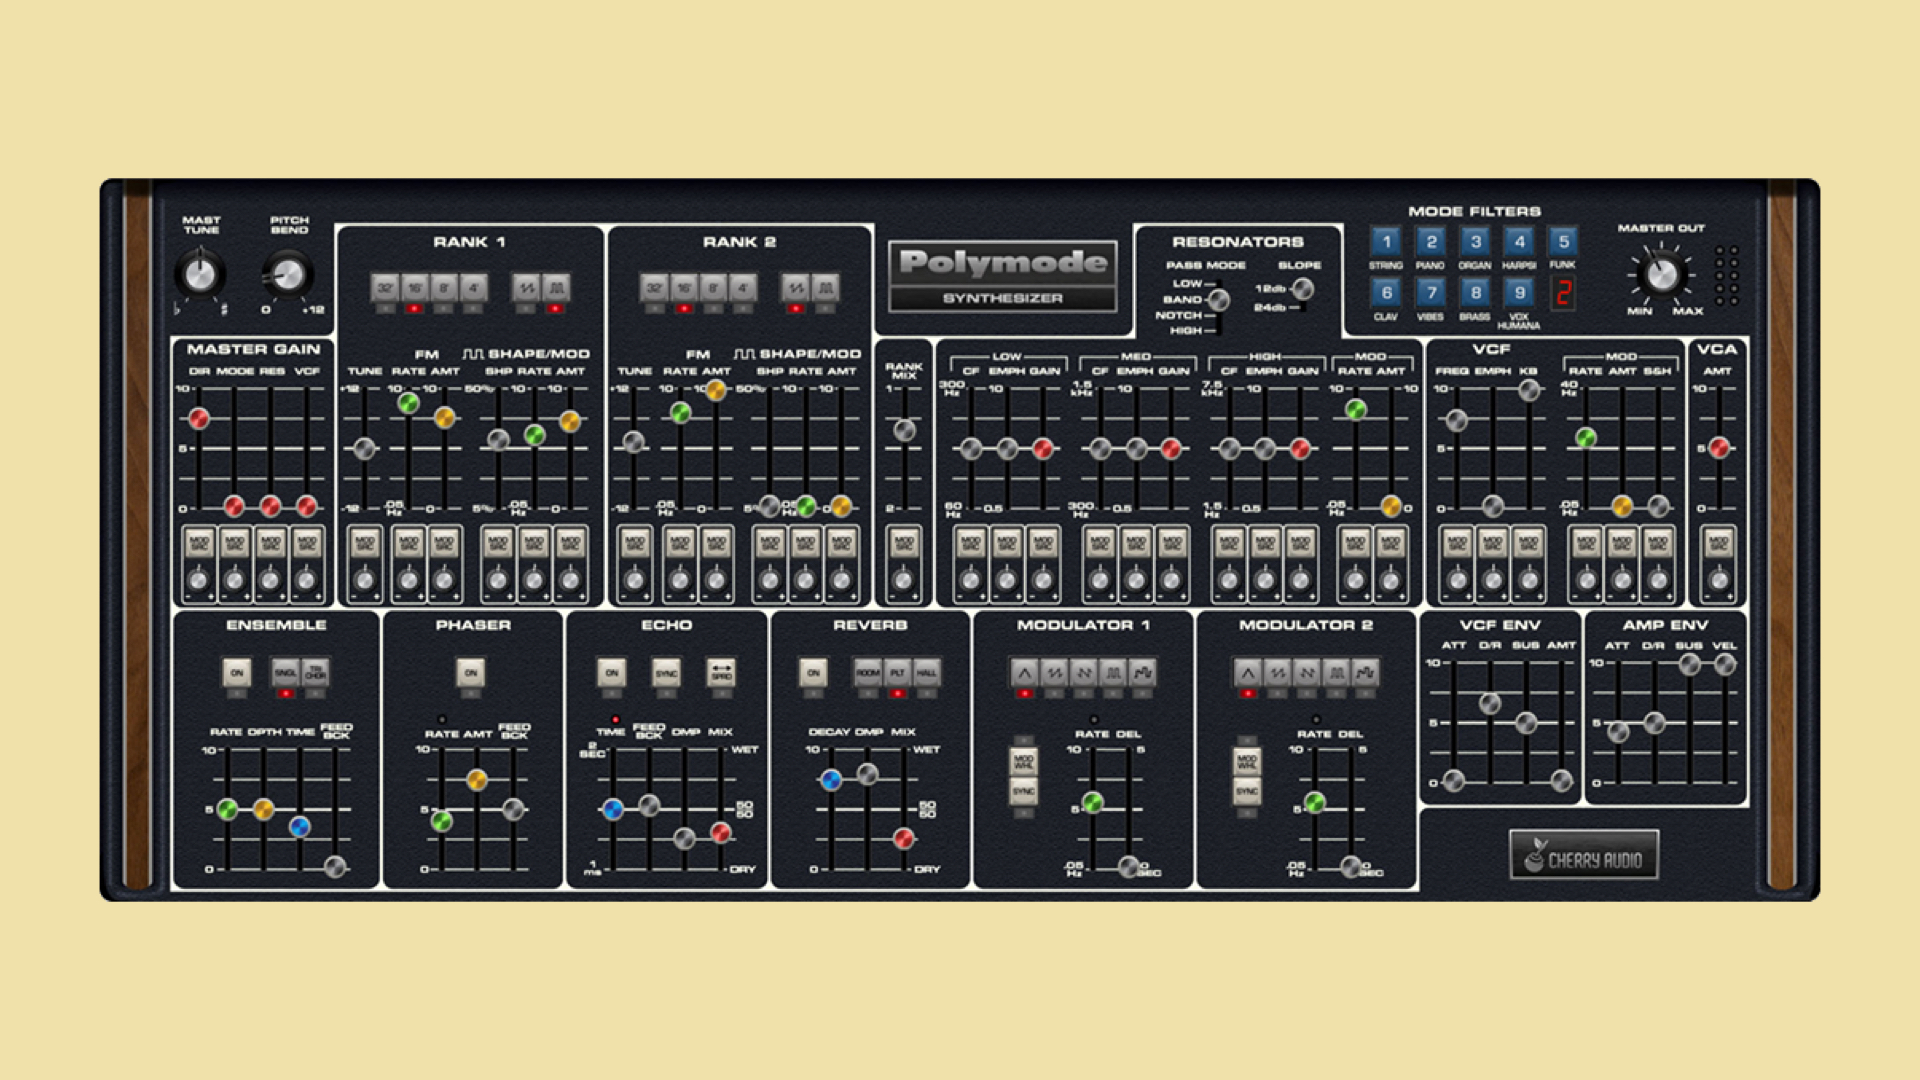Viewport: 1920px width, 1080px height.
Task: Enable the Echo SYNC button
Action: click(x=666, y=672)
